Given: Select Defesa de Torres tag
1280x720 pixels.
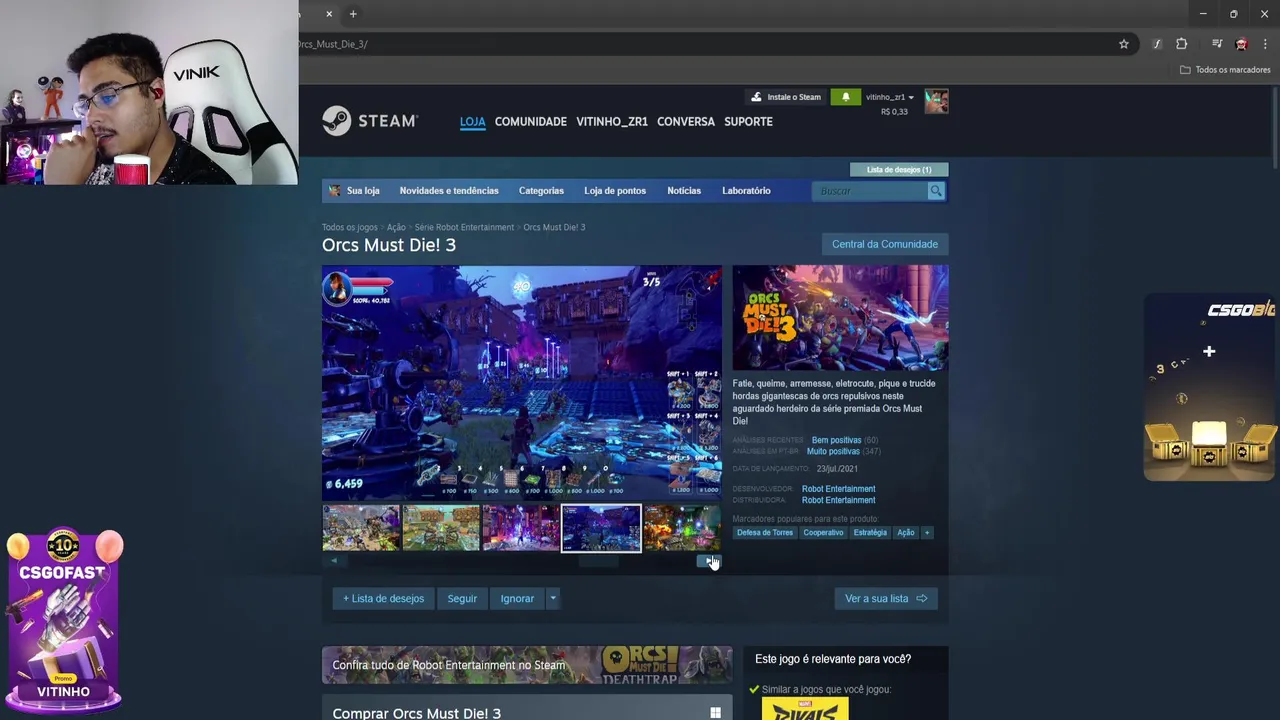Looking at the screenshot, I should coord(764,533).
